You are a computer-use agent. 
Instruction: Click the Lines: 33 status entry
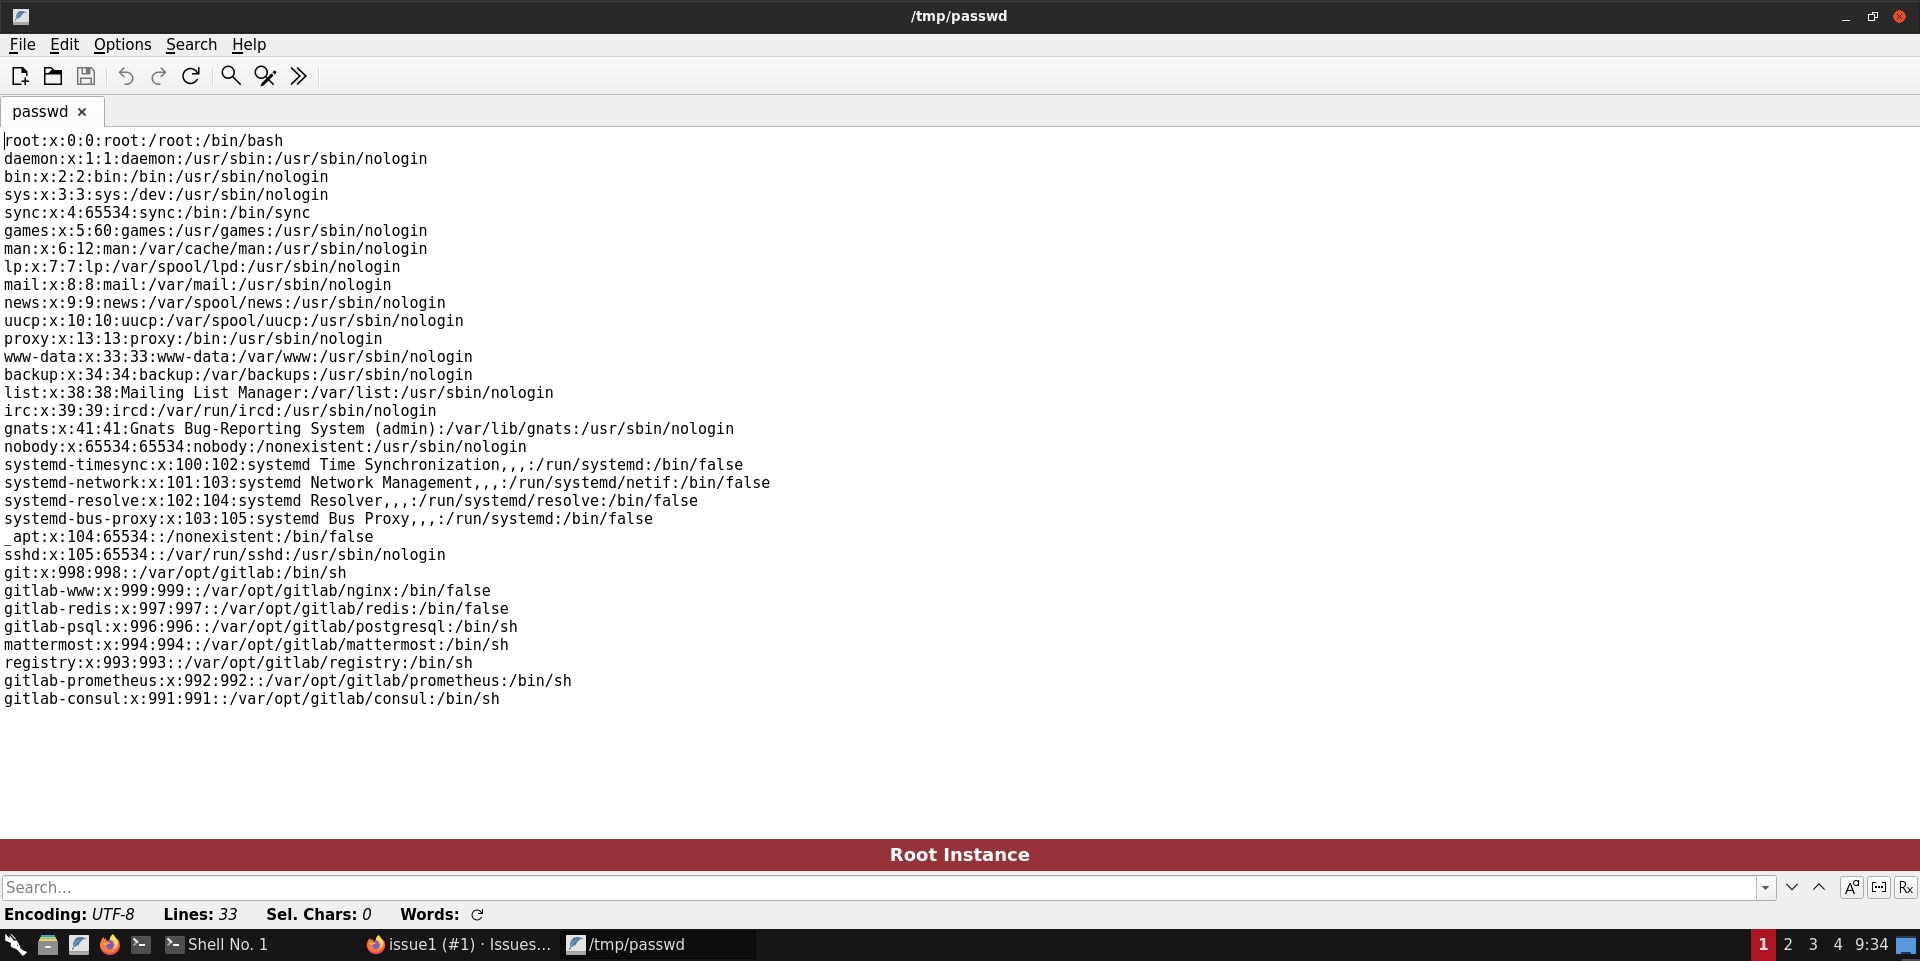pos(200,914)
